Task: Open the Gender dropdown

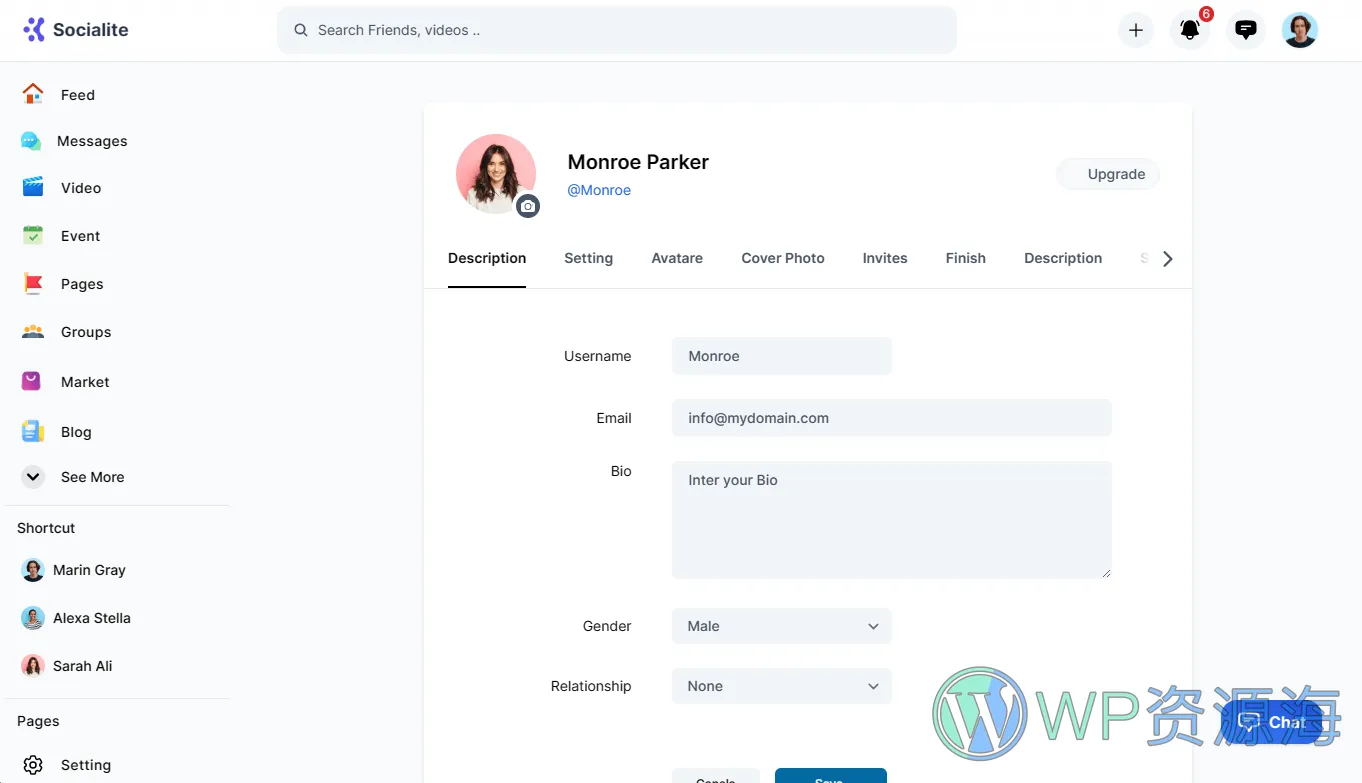Action: 781,626
